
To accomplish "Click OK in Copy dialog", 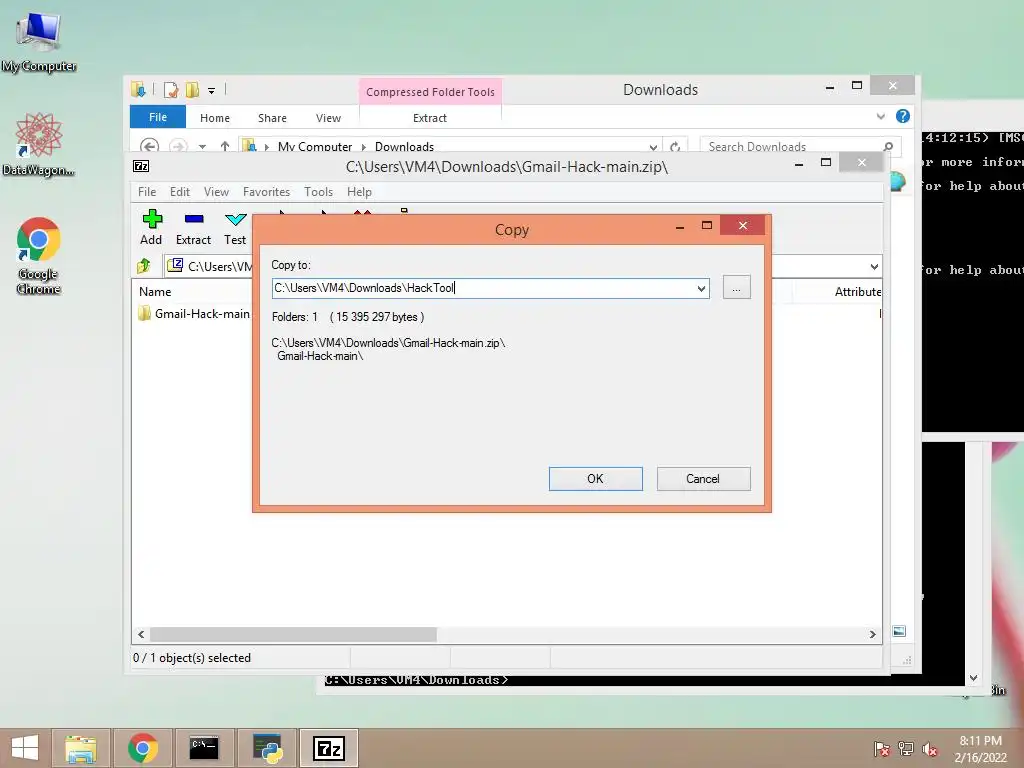I will click(x=596, y=479).
